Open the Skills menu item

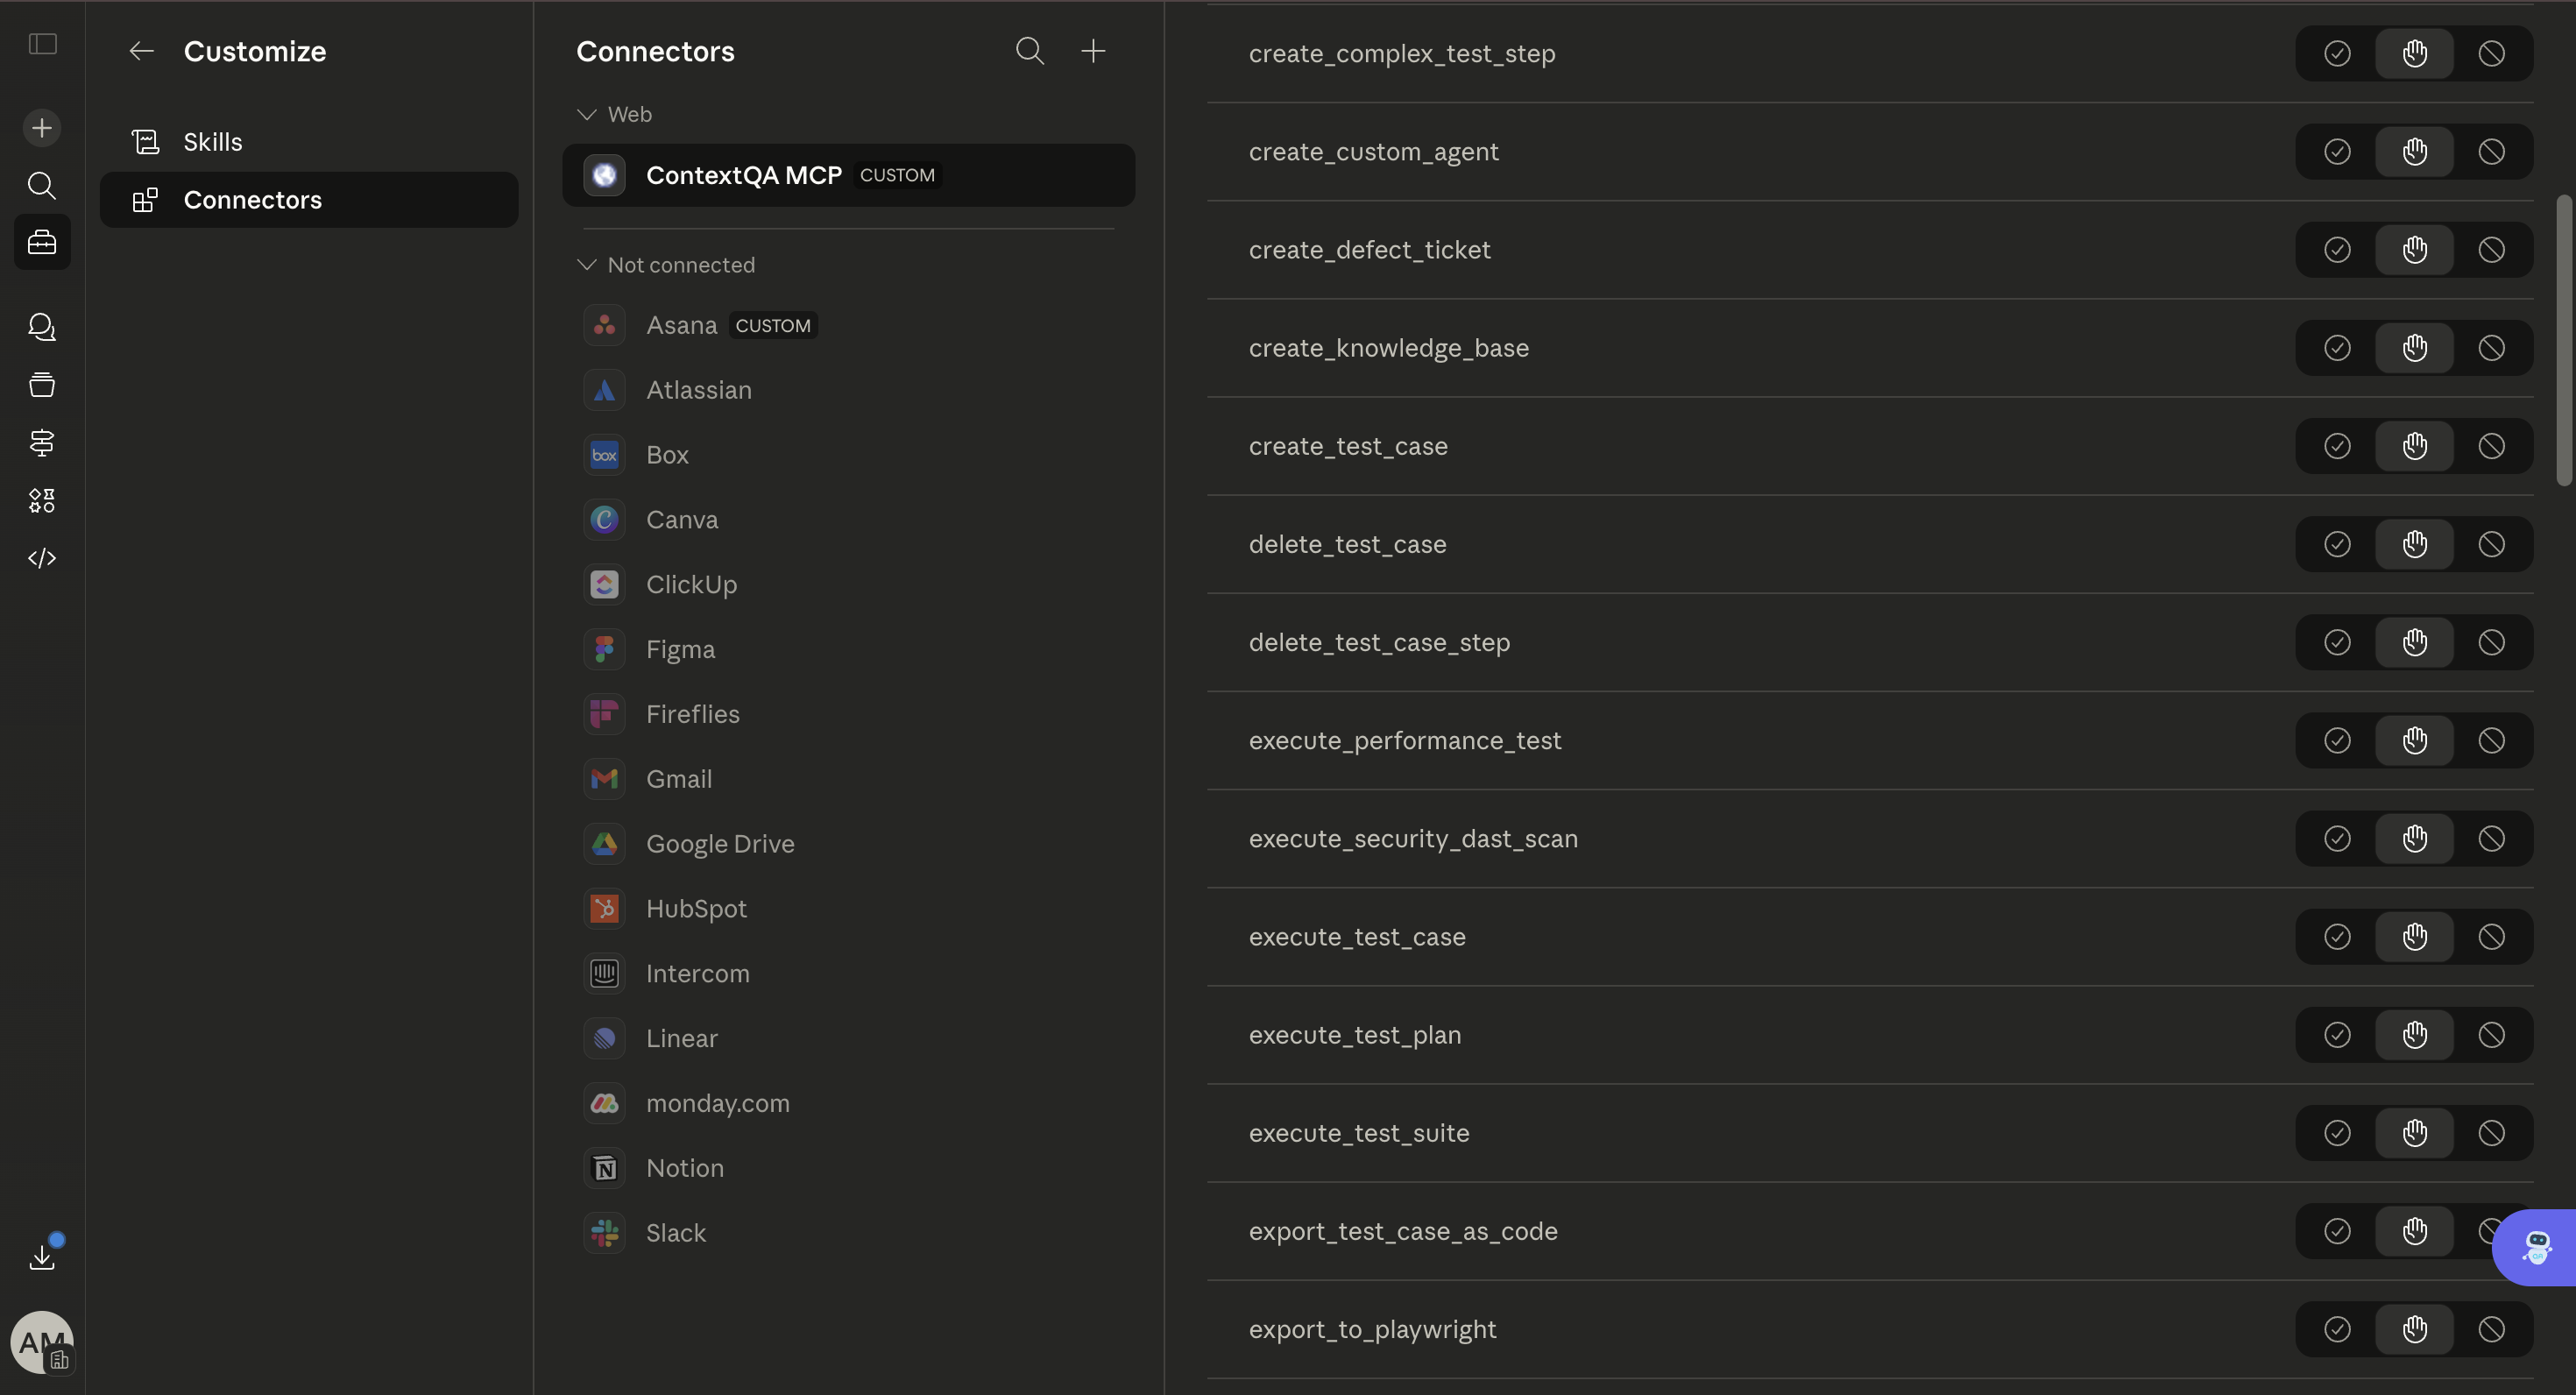pos(212,142)
